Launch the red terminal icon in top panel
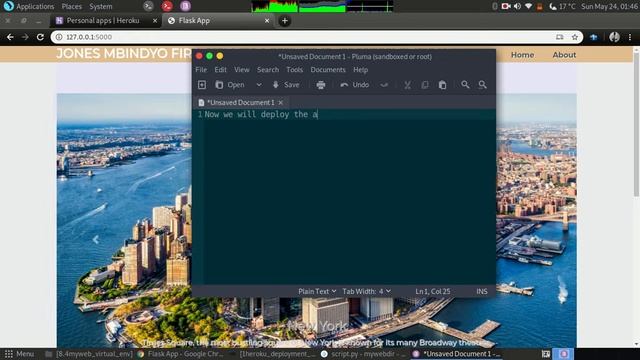Image resolution: width=640 pixels, height=360 pixels. pyautogui.click(x=167, y=6)
